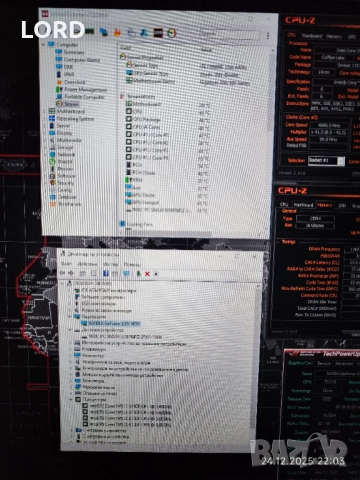Open the Помощ menu in Device Manager
The height and width of the screenshot is (480, 360).
(x=132, y=264)
